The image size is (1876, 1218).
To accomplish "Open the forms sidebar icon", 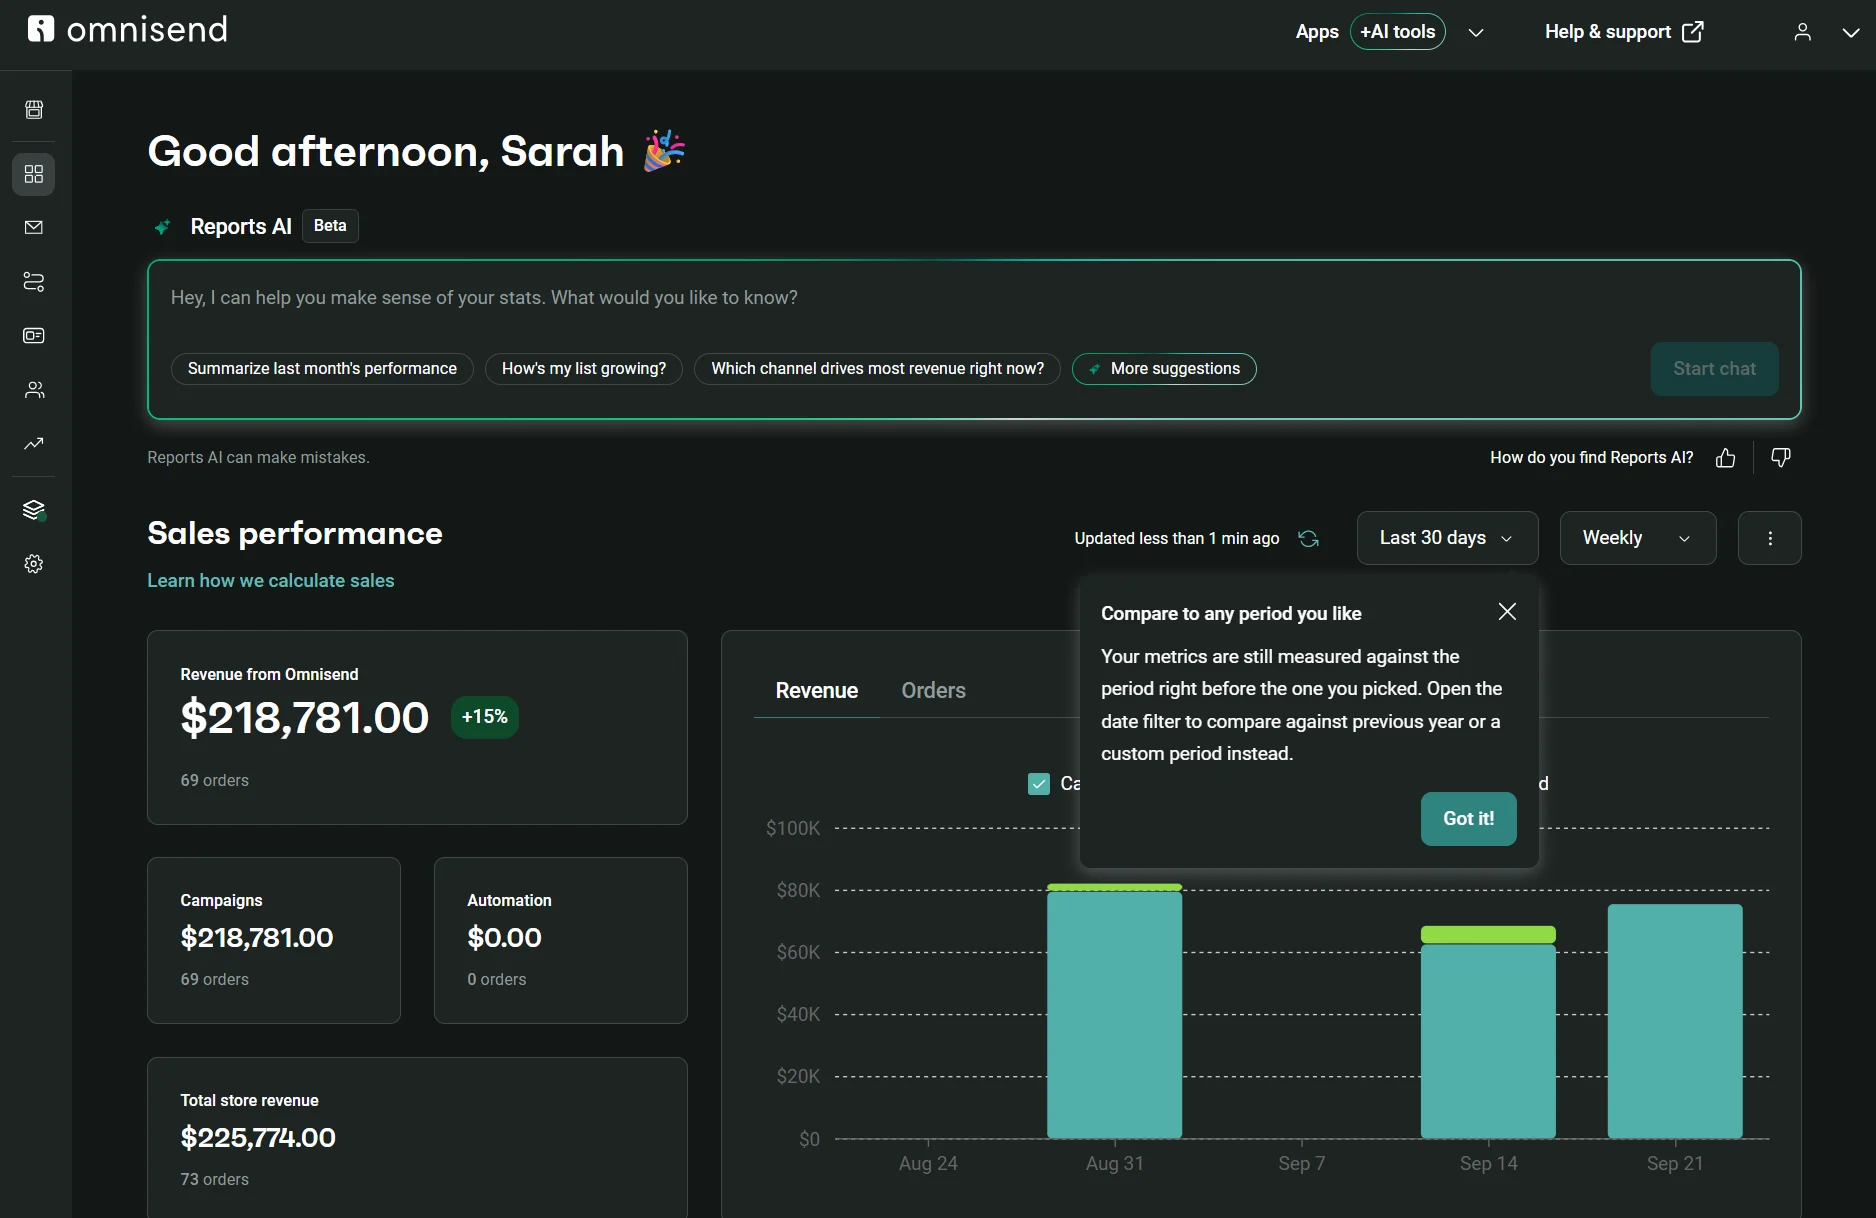I will pyautogui.click(x=34, y=335).
